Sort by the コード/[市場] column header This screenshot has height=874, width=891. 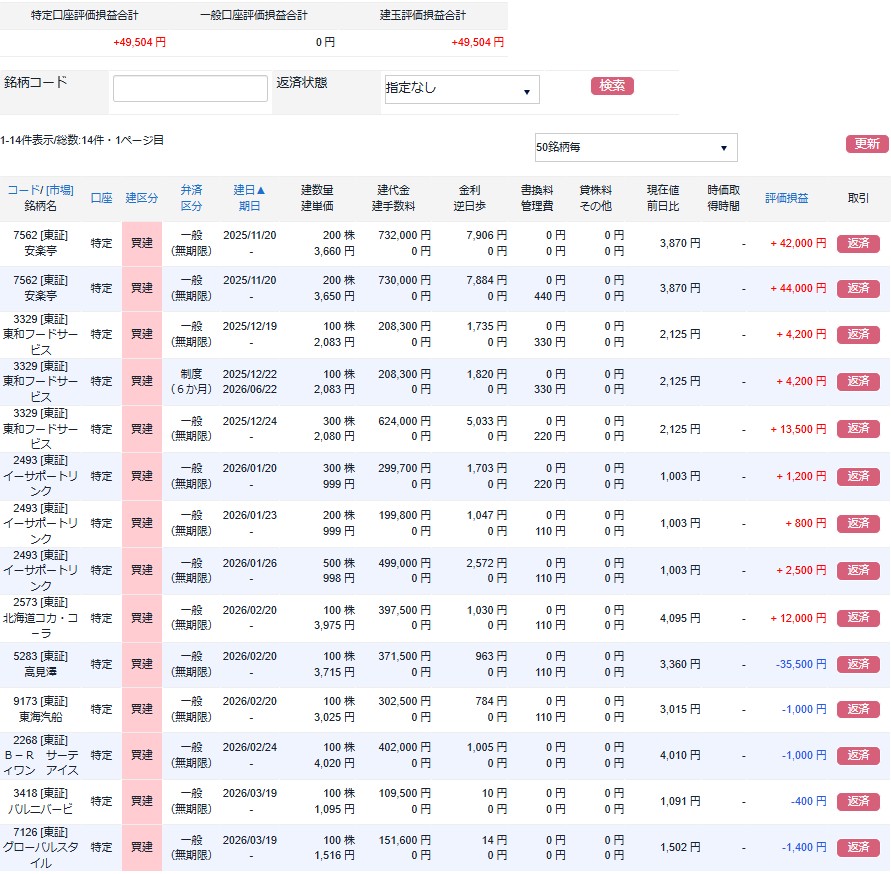pos(40,190)
